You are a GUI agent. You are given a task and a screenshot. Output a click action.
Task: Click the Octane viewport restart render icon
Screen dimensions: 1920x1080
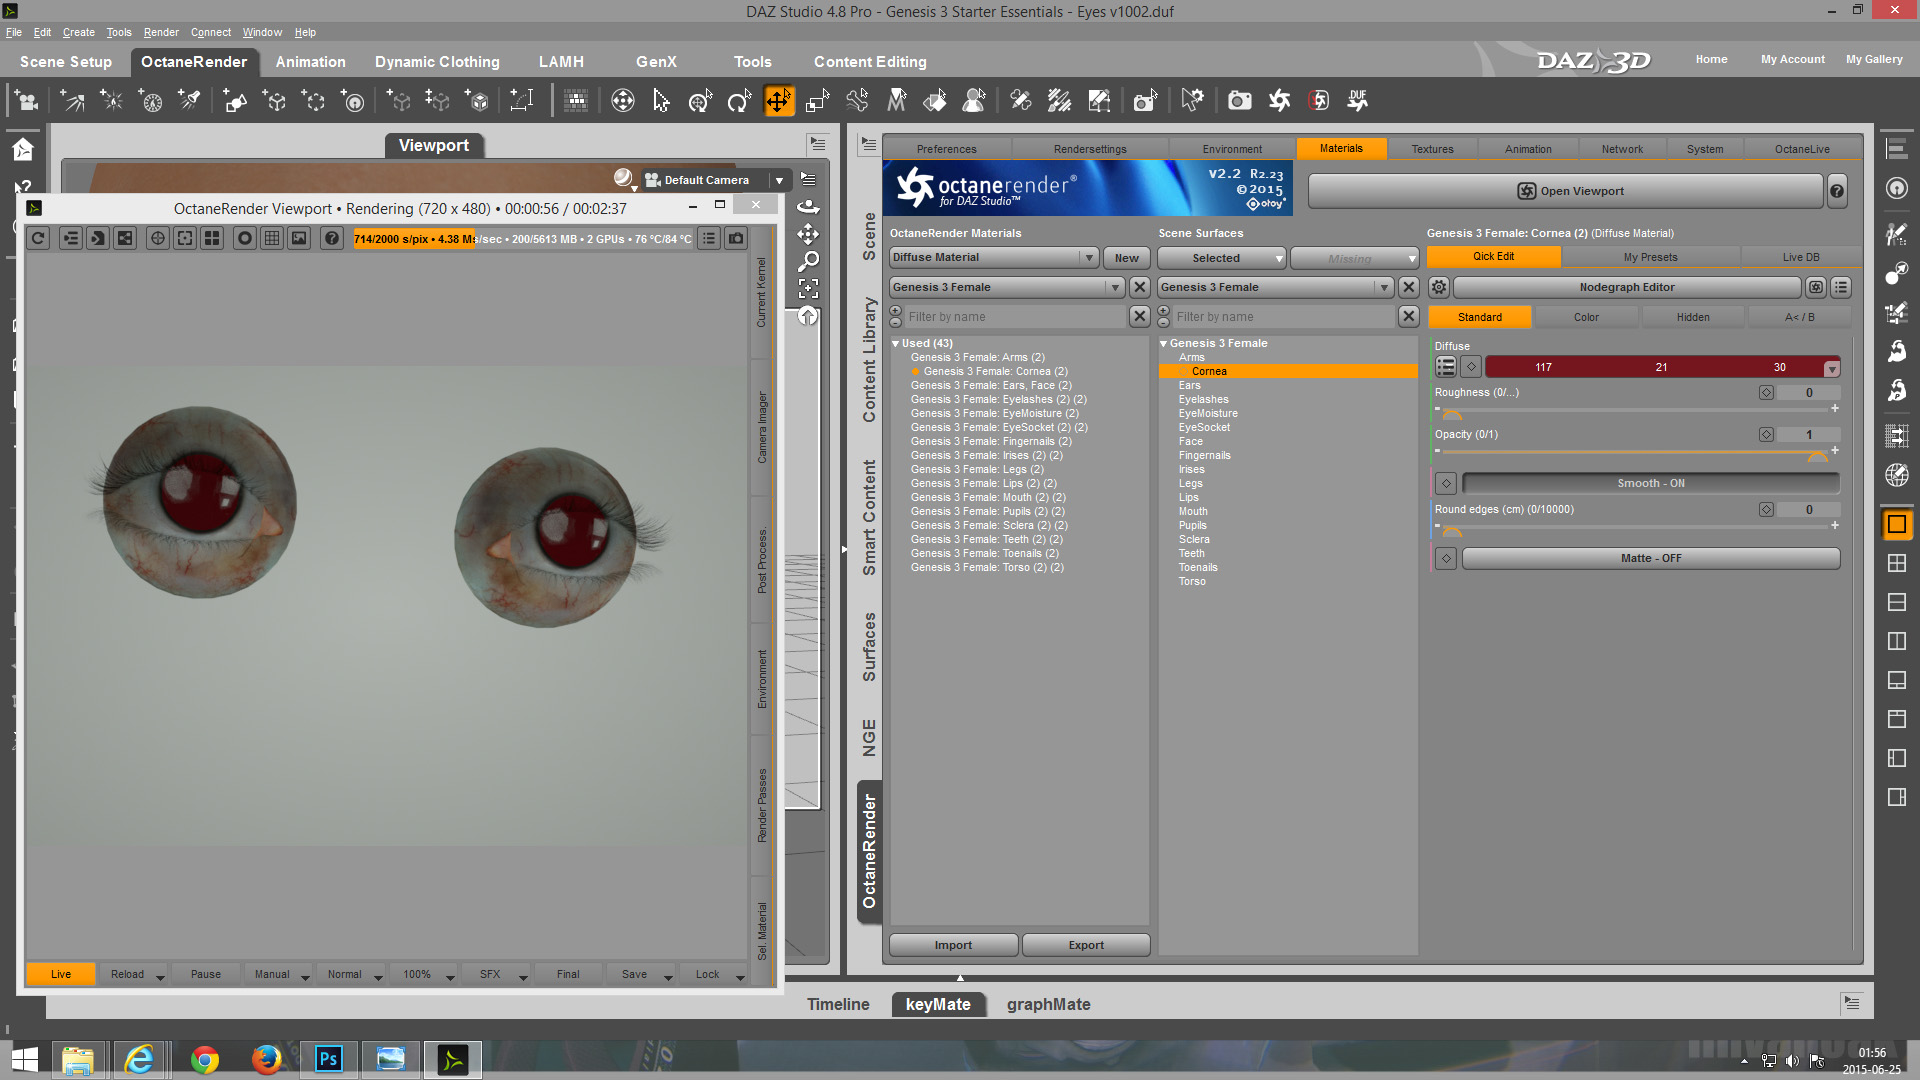[38, 238]
